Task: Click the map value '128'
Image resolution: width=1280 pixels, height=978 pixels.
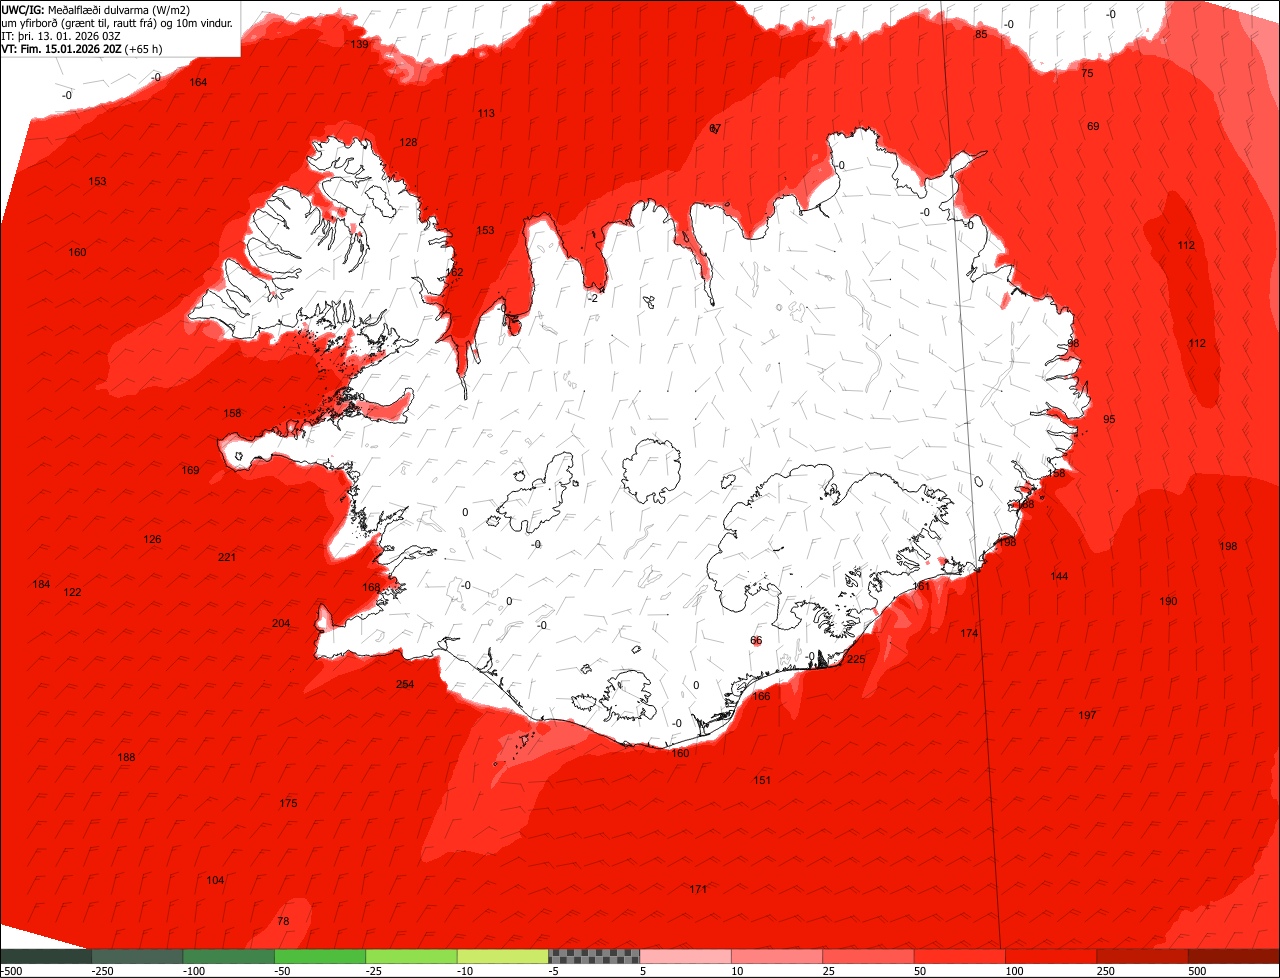Action: click(x=408, y=142)
